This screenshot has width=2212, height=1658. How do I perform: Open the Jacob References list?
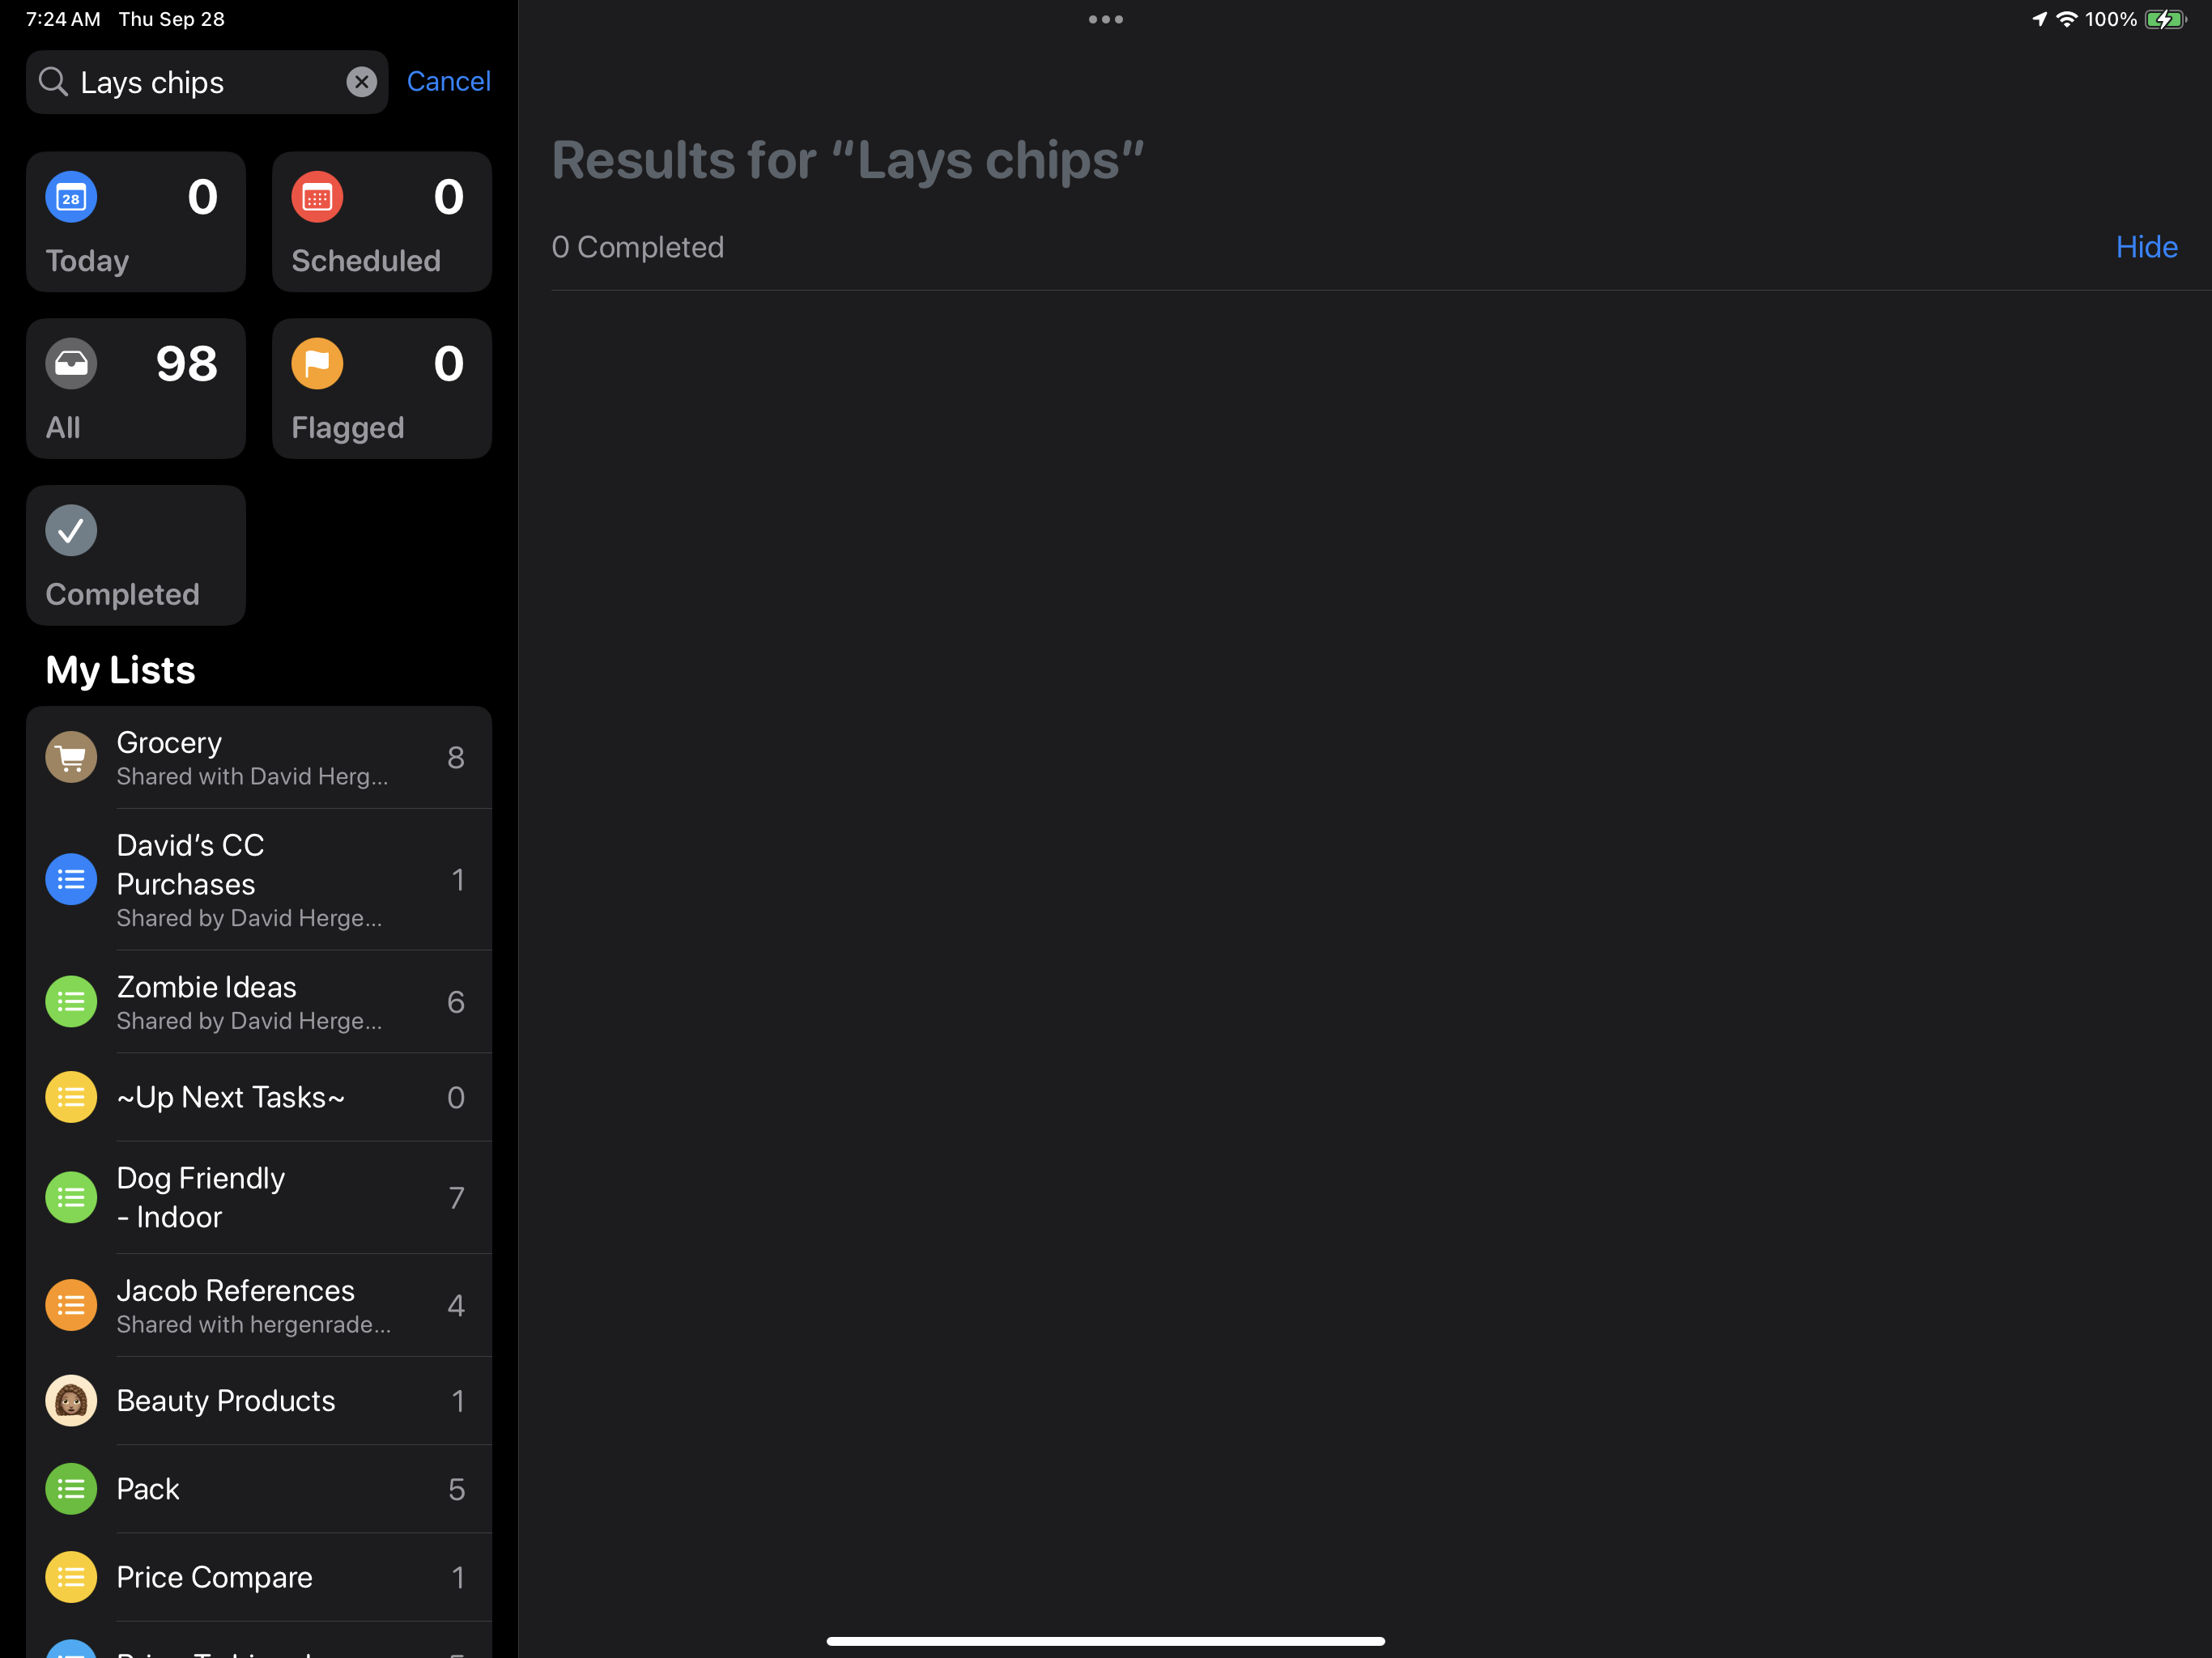[x=259, y=1306]
